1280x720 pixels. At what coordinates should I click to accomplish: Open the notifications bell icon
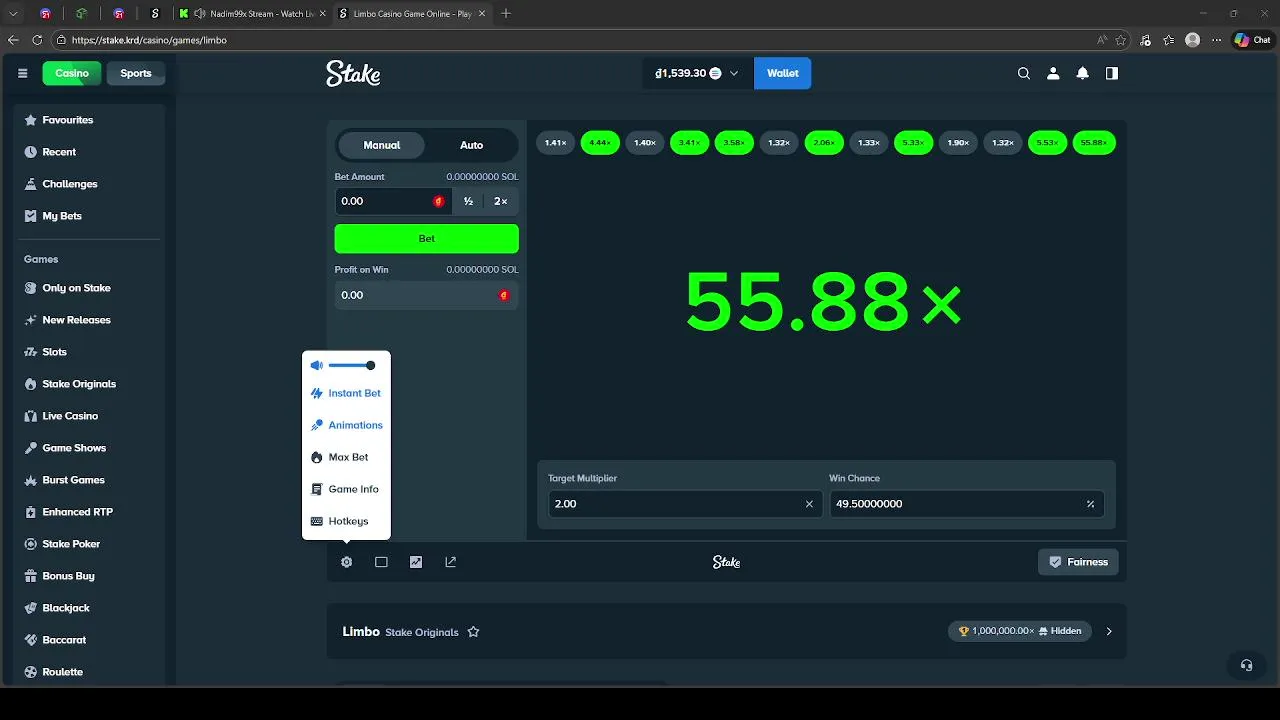[x=1082, y=73]
